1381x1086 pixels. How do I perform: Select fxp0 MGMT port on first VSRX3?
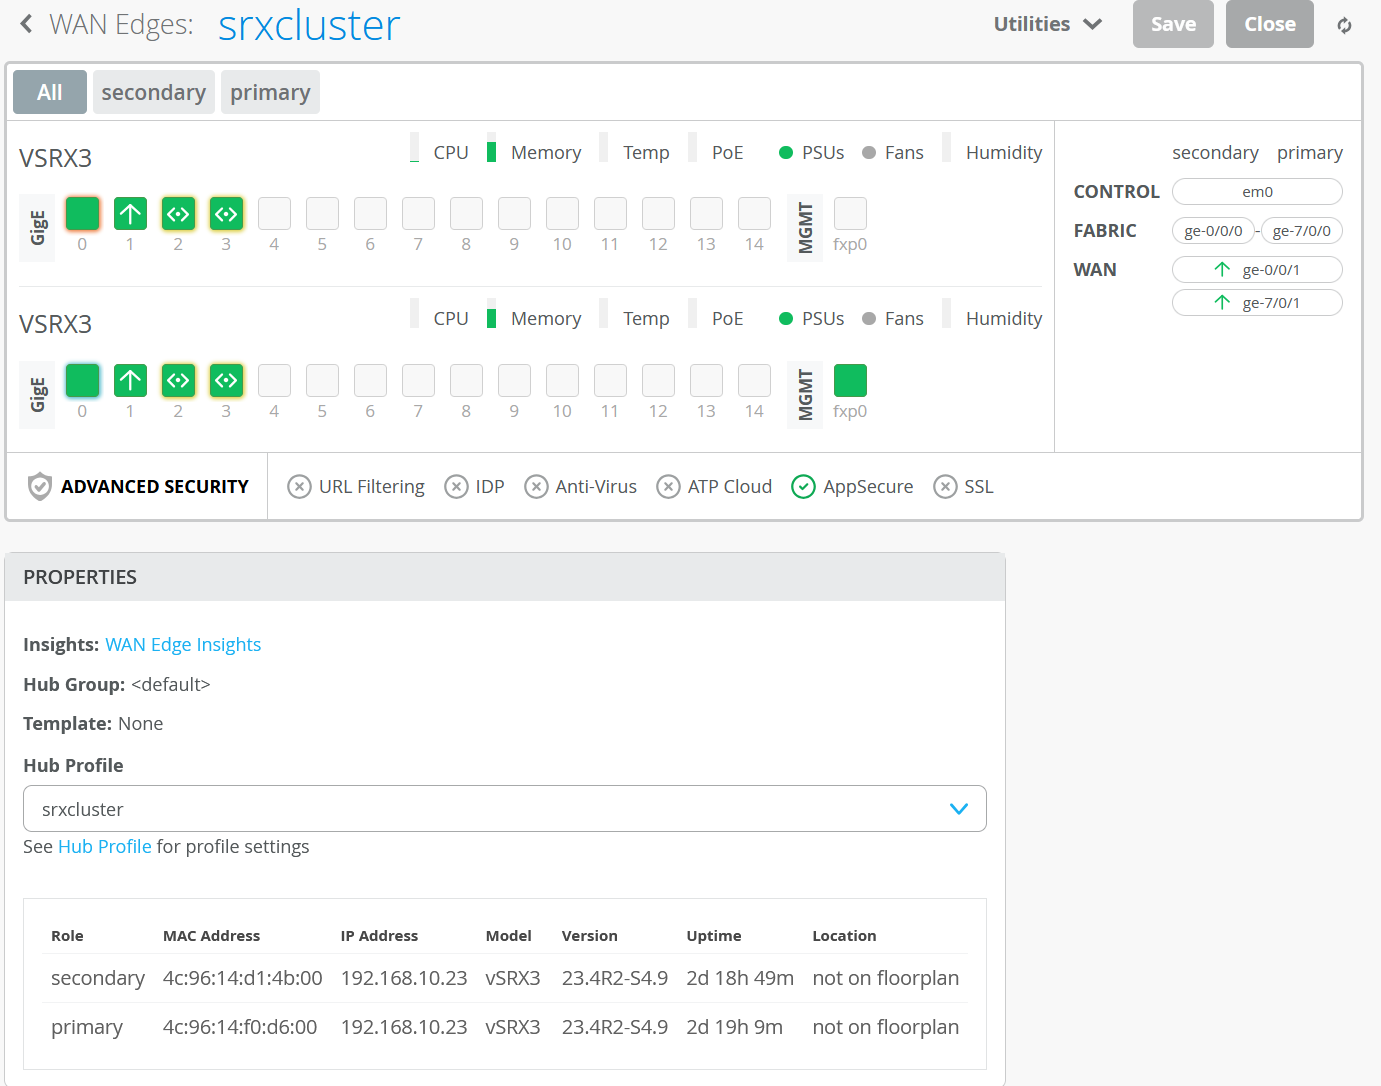(850, 213)
